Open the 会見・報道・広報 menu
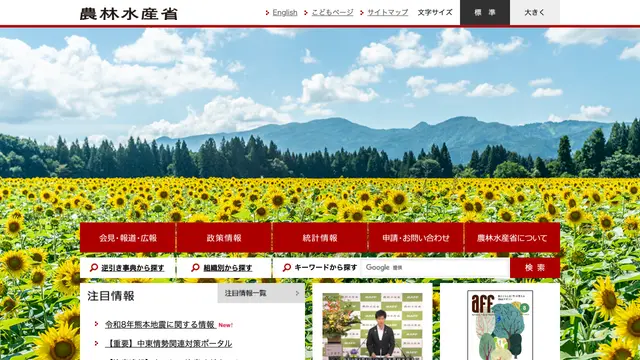Image resolution: width=640 pixels, height=360 pixels. tap(128, 238)
